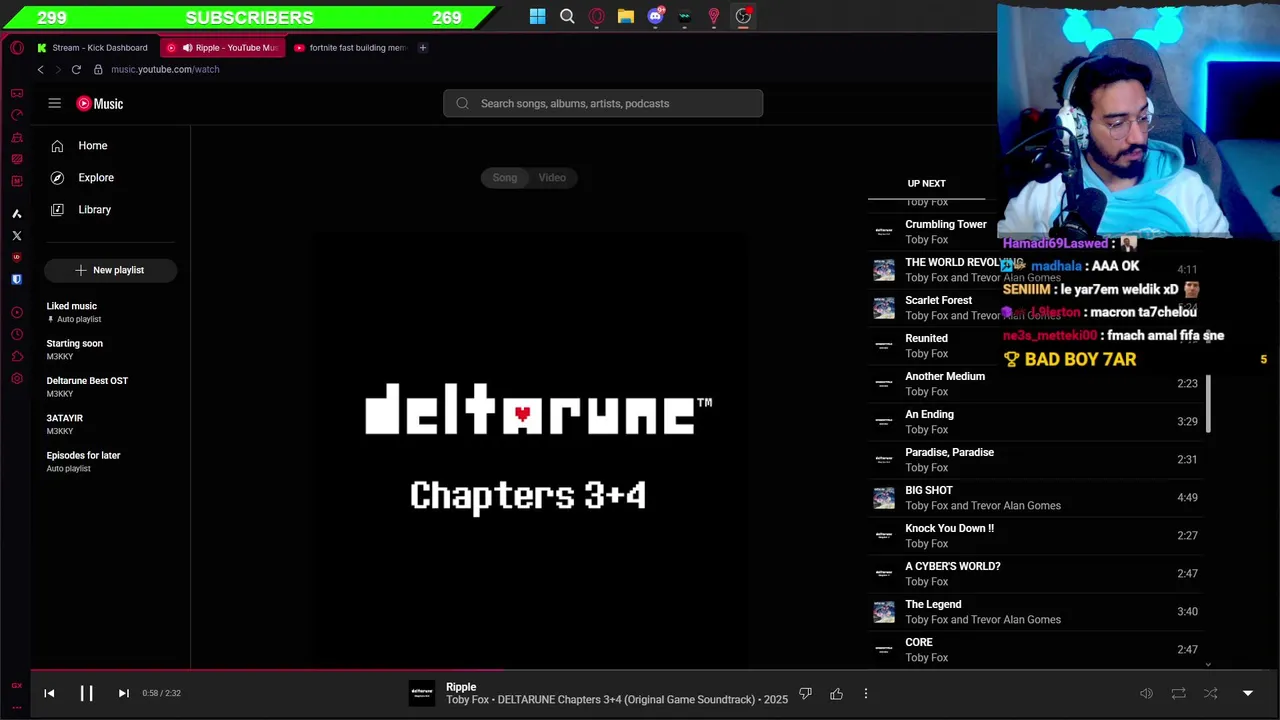Image resolution: width=1280 pixels, height=720 pixels.
Task: Open the UP NEXT tab
Action: tap(926, 184)
